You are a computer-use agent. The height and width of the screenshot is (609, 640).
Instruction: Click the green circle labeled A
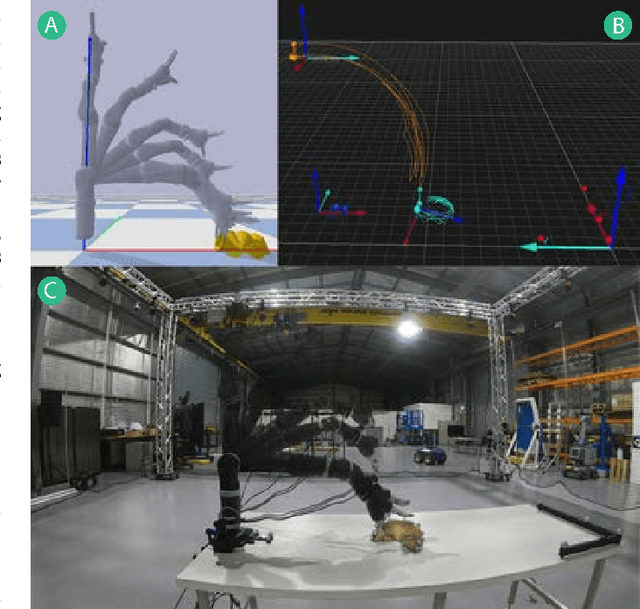tap(52, 25)
